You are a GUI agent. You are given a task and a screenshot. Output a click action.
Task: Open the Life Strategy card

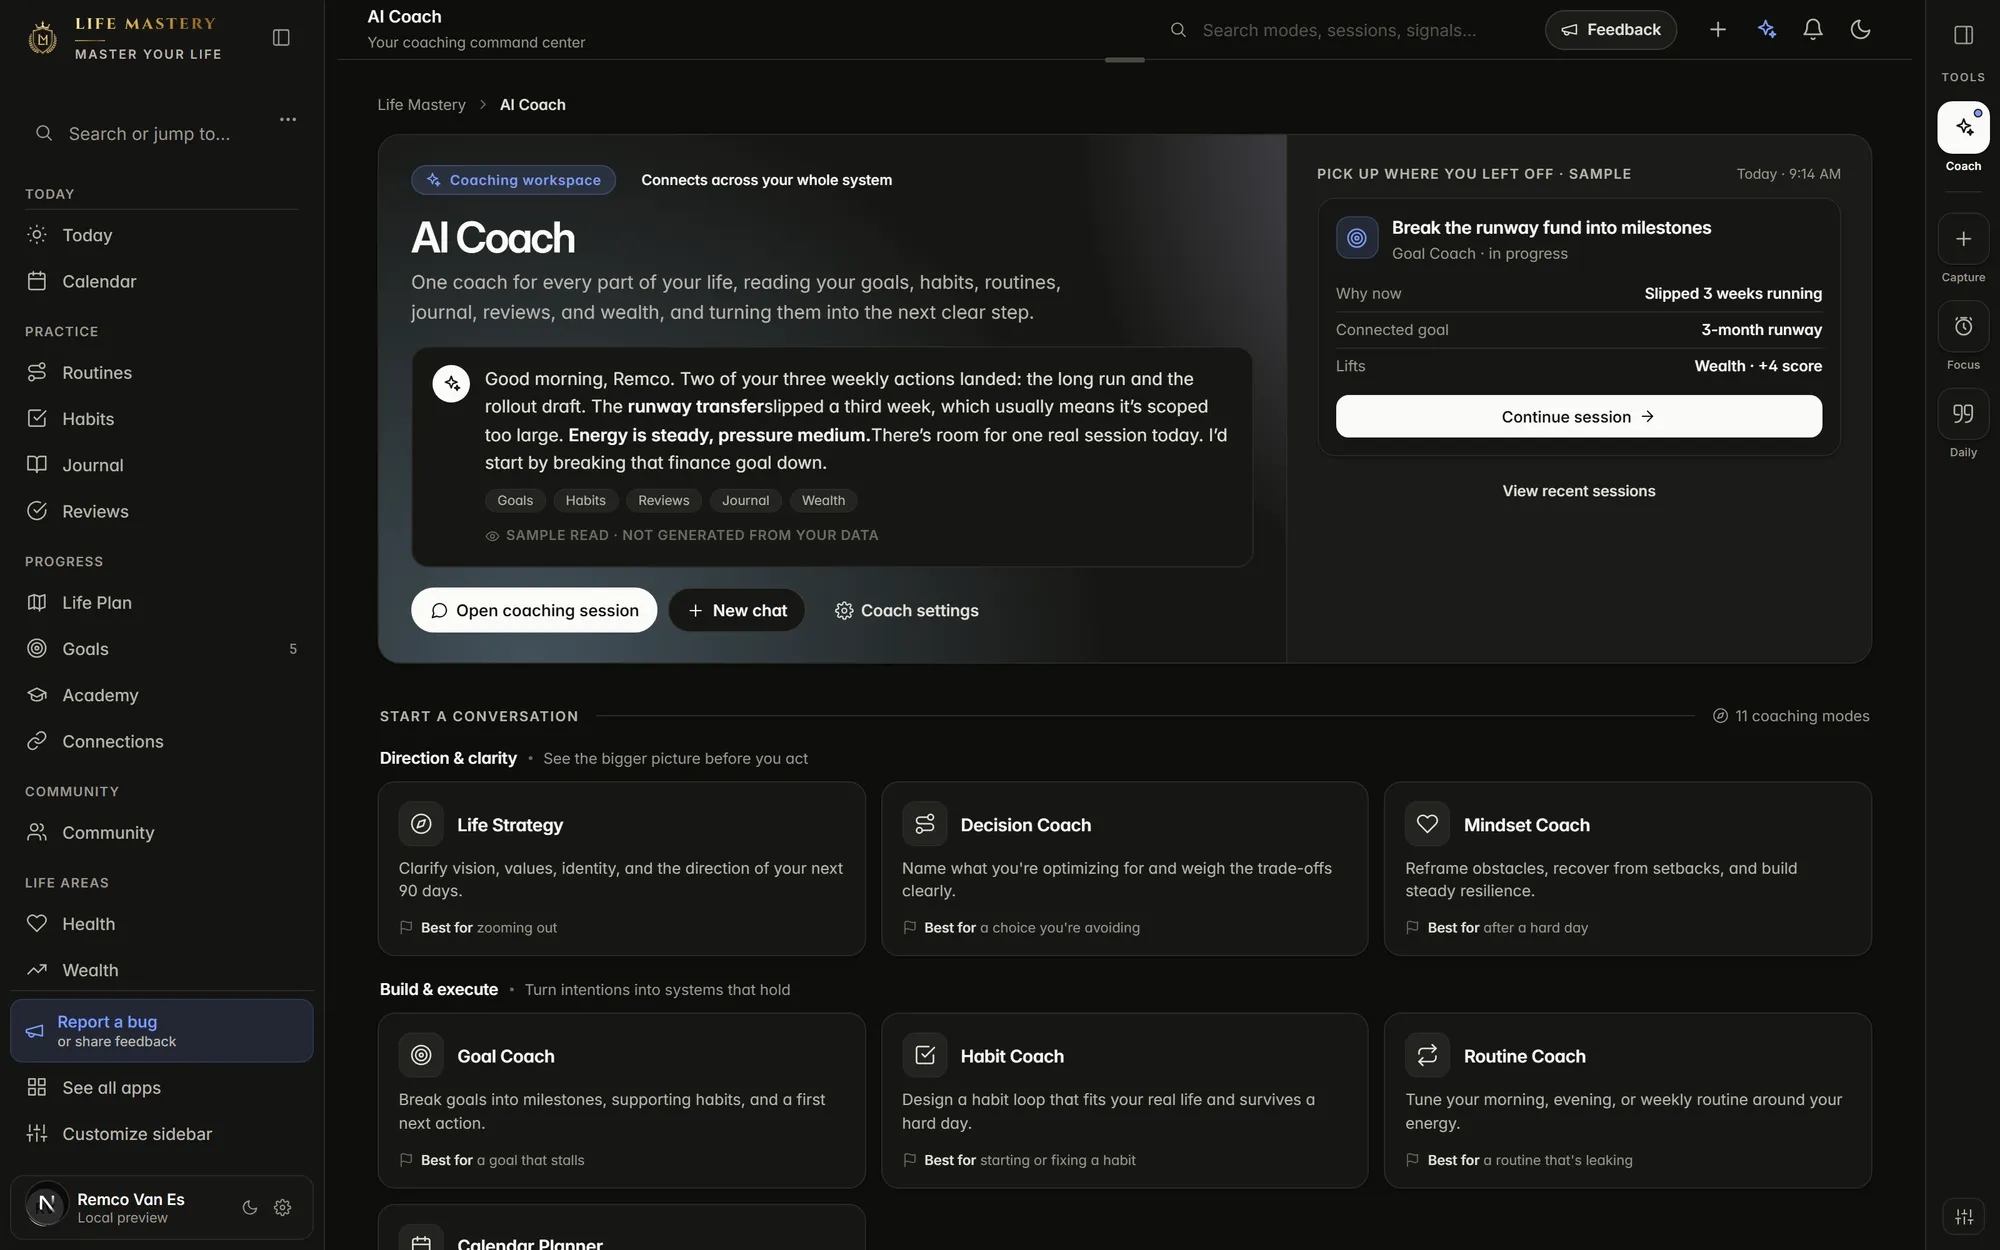click(621, 868)
